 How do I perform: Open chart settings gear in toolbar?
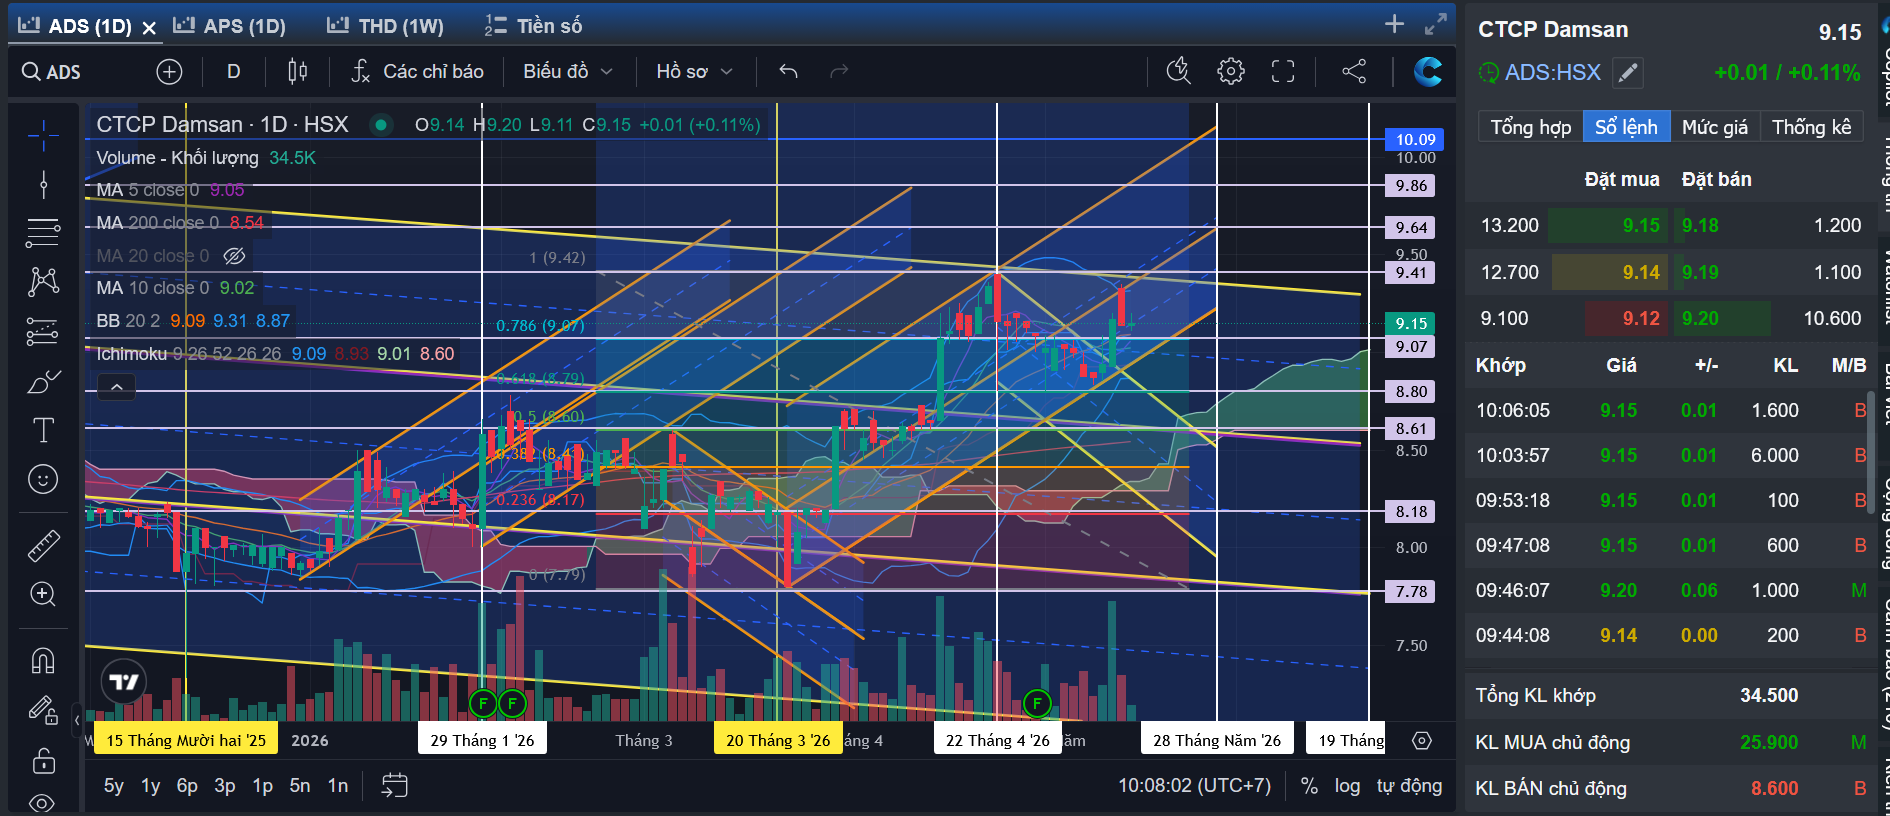(1231, 71)
